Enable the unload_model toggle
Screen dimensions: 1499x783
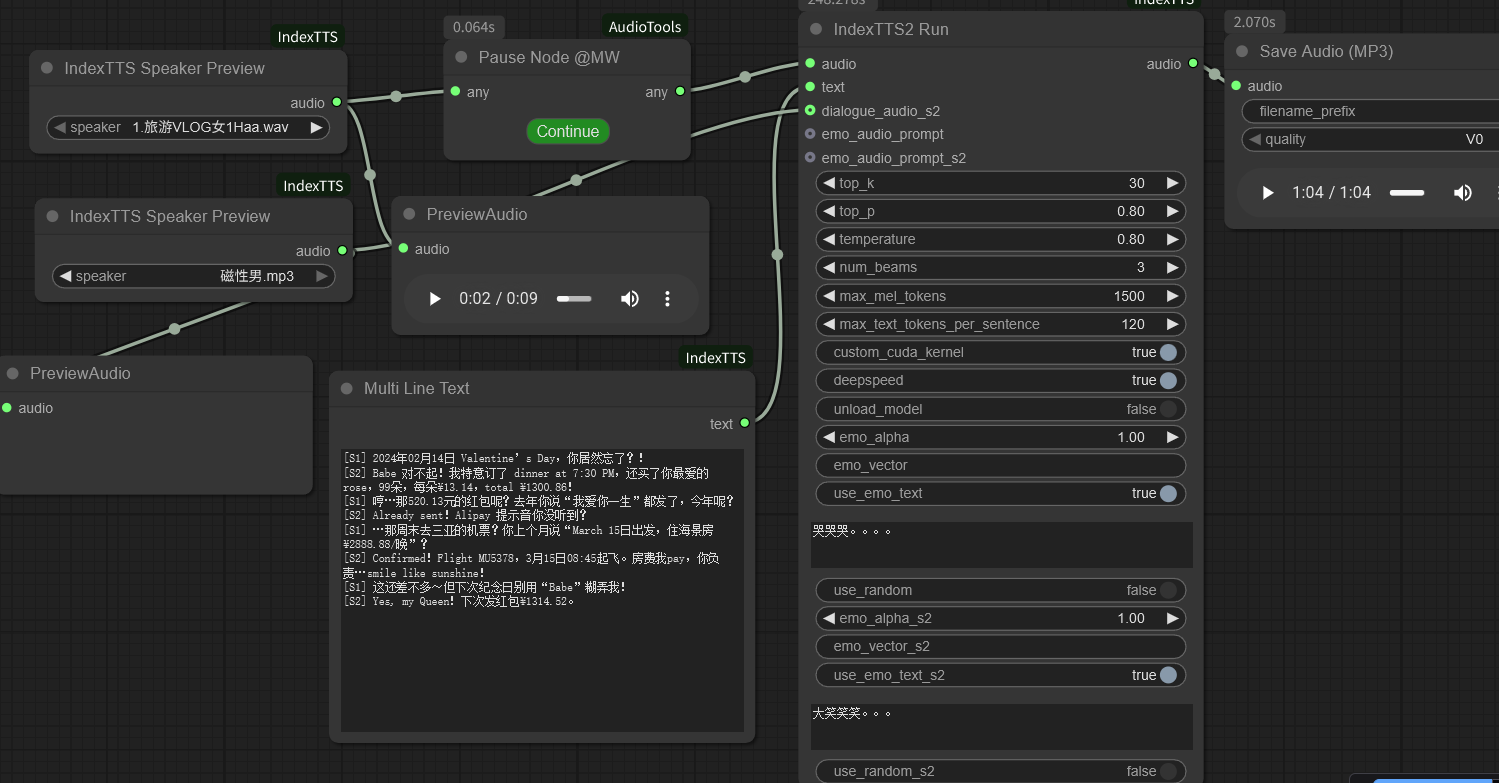click(1167, 410)
